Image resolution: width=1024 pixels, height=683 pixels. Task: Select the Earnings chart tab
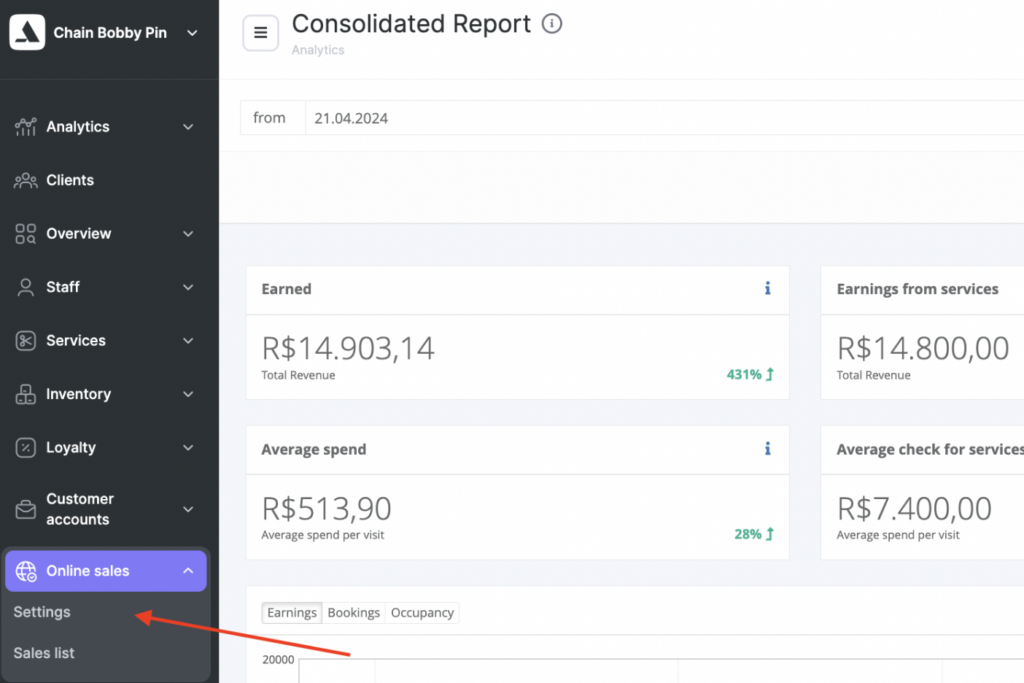[x=292, y=613]
